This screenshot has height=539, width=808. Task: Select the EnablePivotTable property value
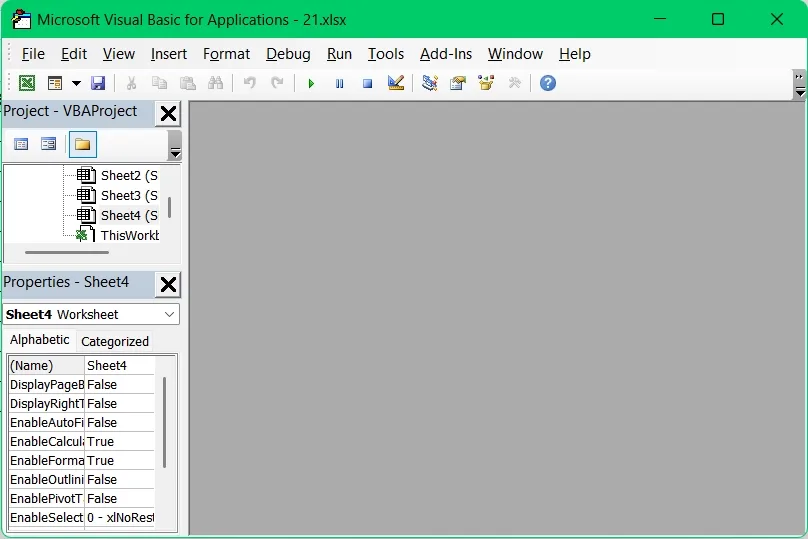(x=120, y=499)
